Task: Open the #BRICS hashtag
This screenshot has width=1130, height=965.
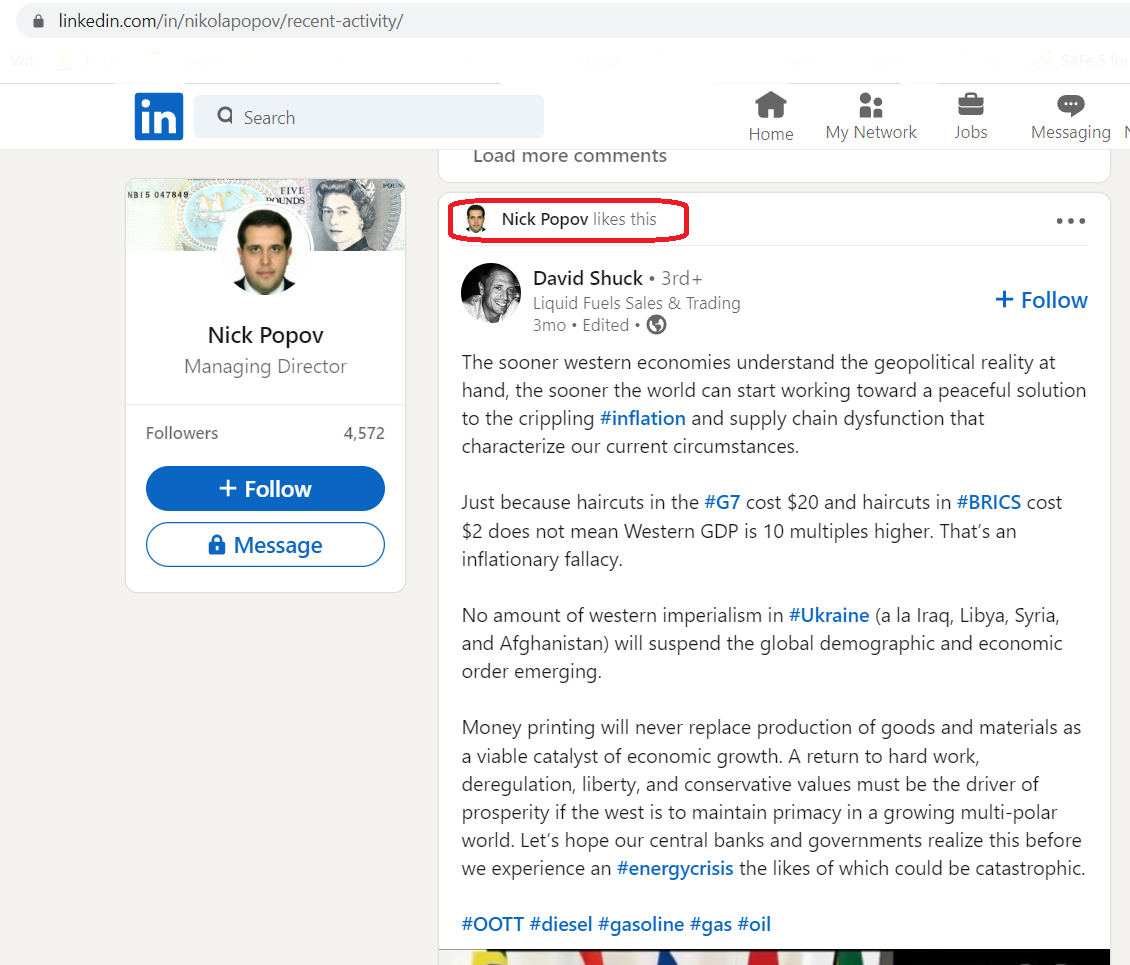Action: pyautogui.click(x=989, y=502)
